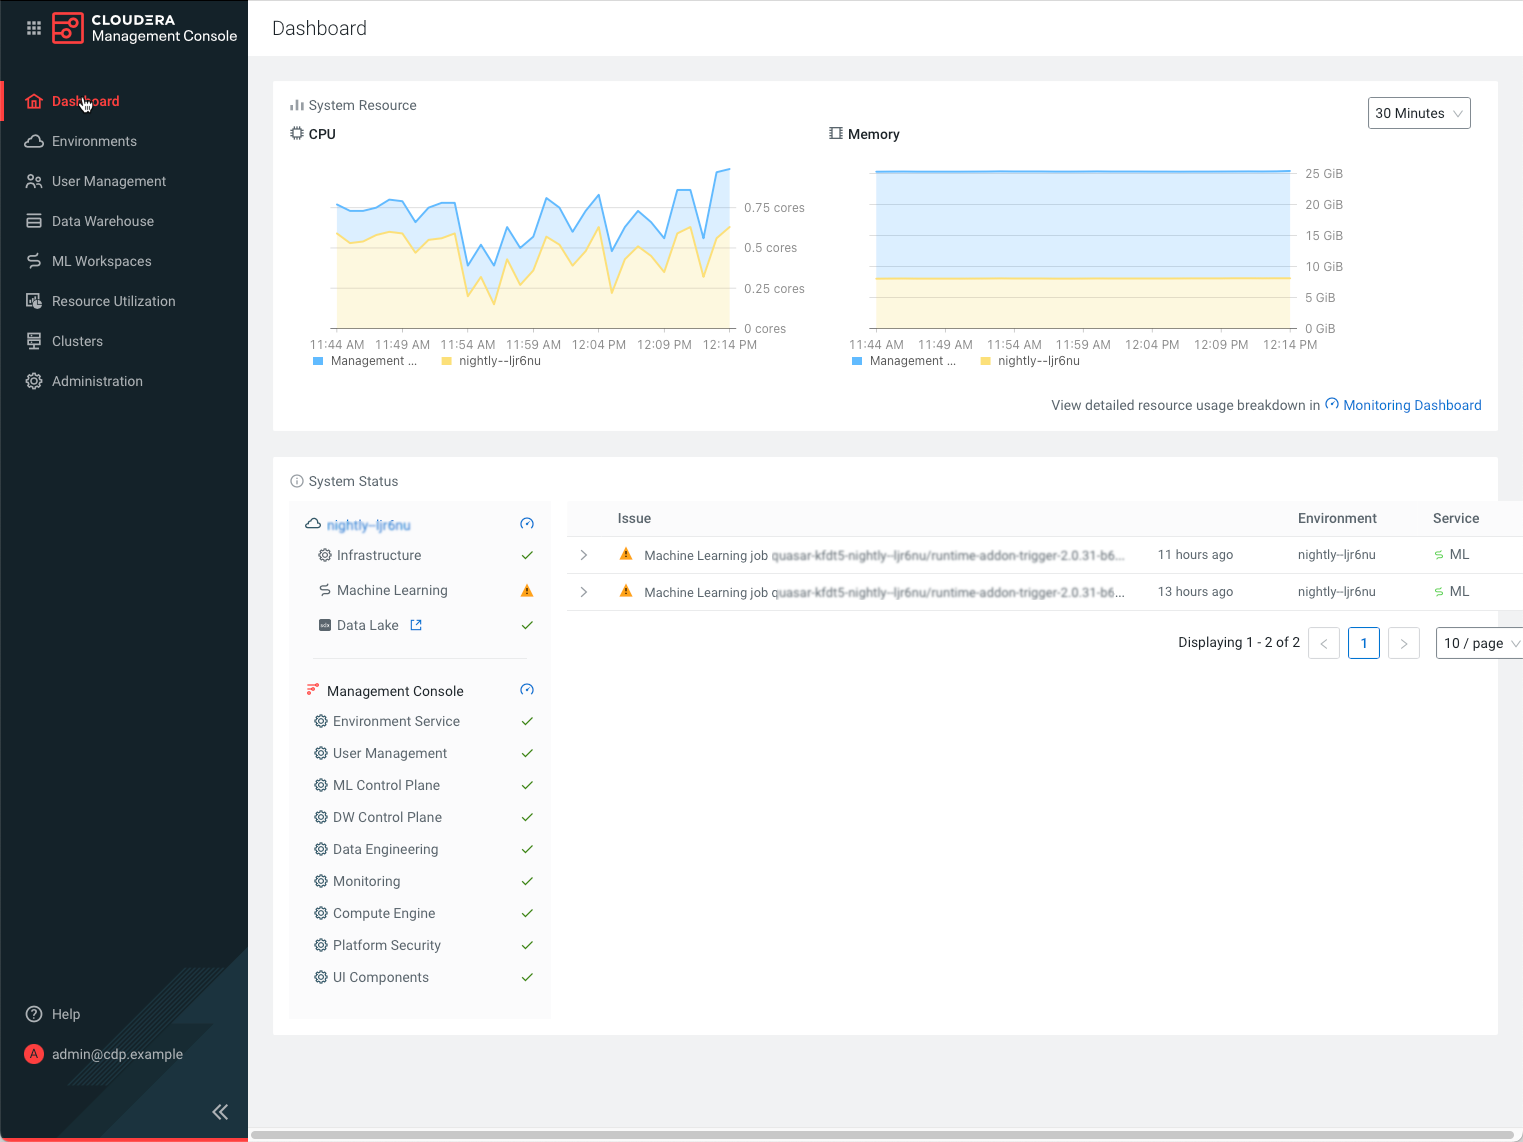The width and height of the screenshot is (1523, 1142).
Task: Select the Clusters sidebar icon
Action: [x=33, y=341]
